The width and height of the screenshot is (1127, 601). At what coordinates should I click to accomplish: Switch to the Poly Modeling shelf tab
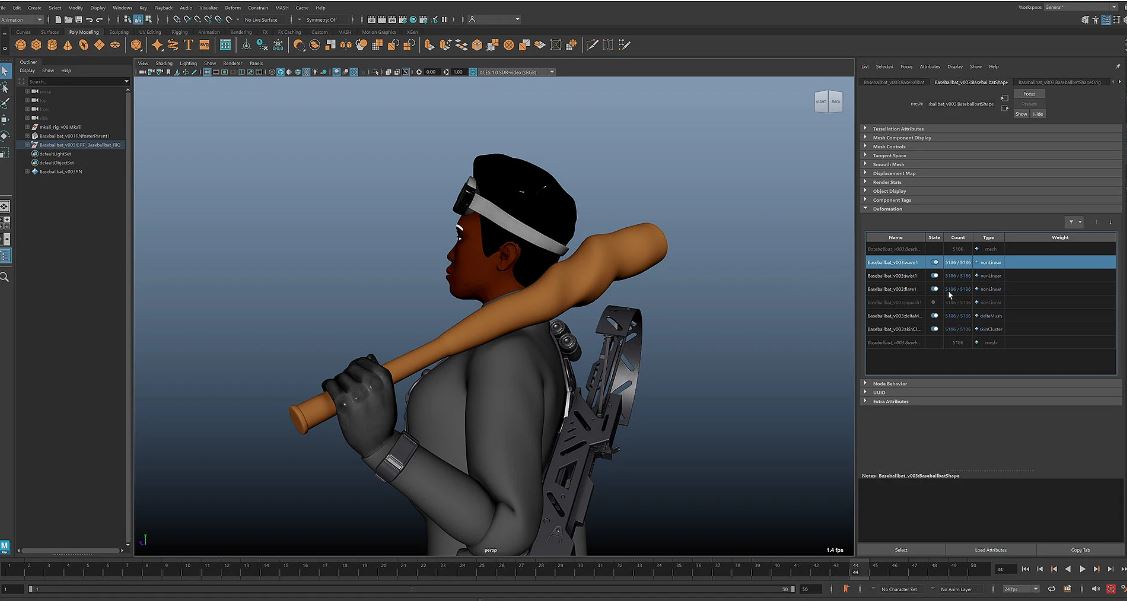[x=83, y=32]
